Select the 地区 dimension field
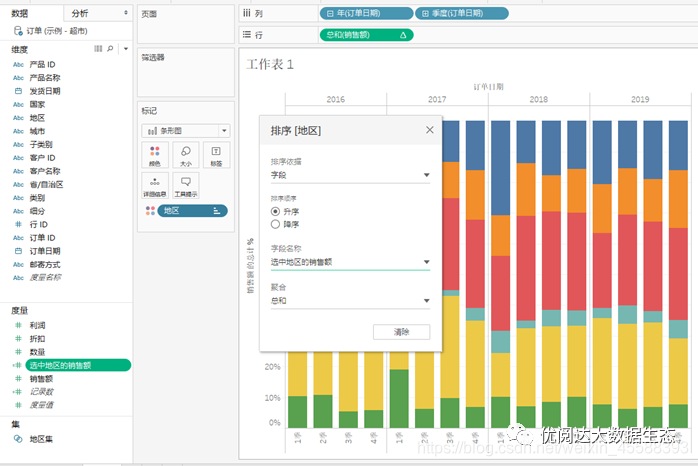The image size is (698, 466). pos(37,118)
